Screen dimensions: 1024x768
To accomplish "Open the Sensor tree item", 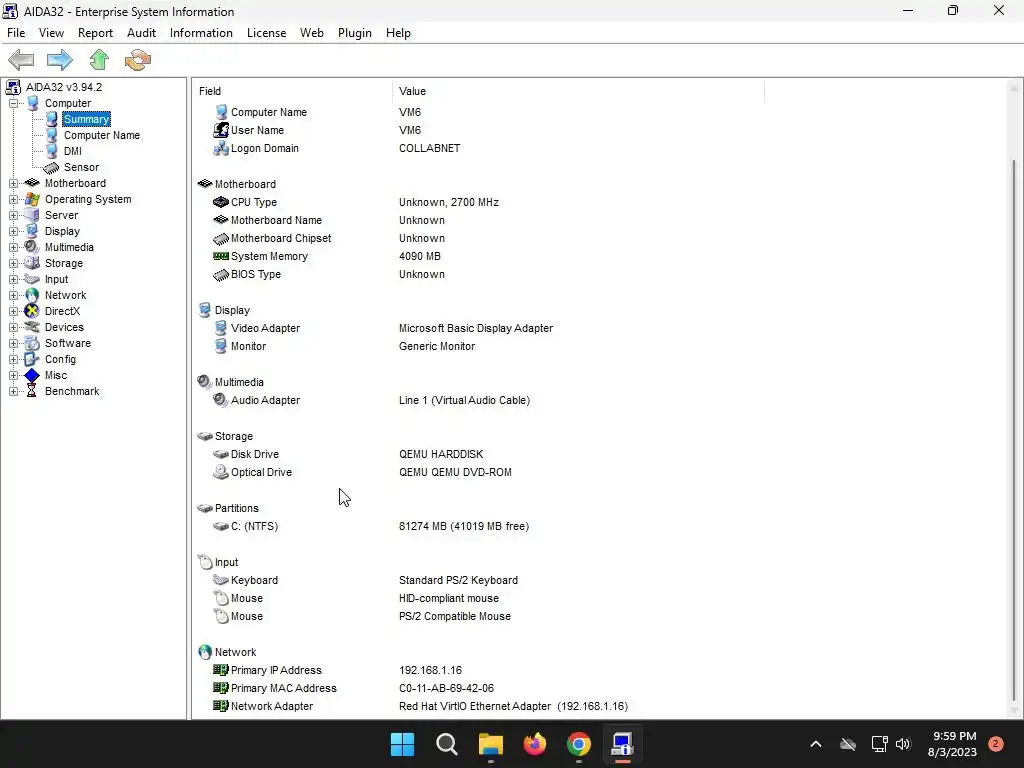I will 82,167.
